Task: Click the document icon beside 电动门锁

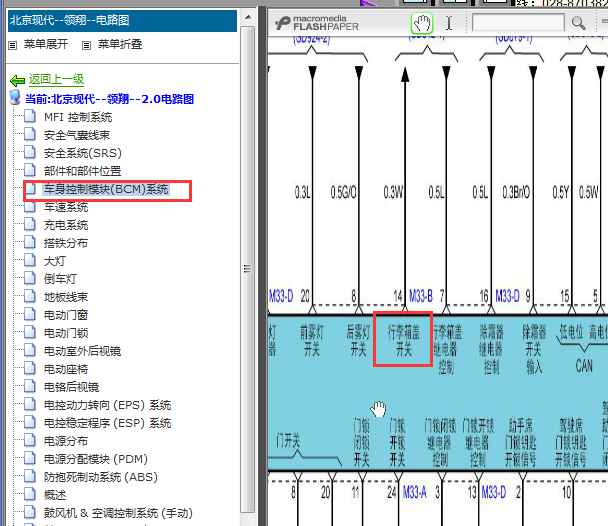Action: pos(30,332)
